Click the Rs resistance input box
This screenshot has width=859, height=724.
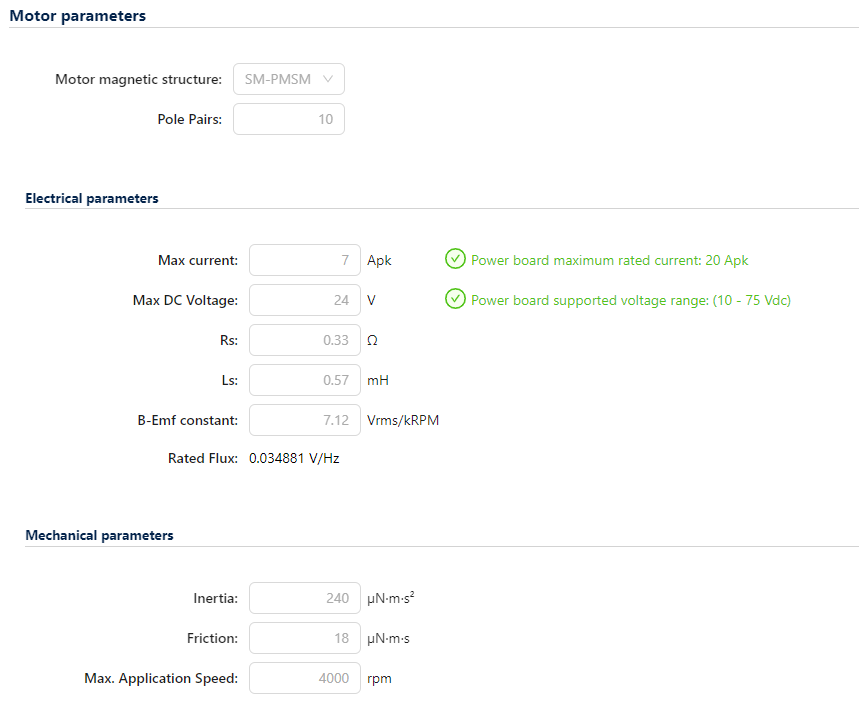tap(304, 340)
